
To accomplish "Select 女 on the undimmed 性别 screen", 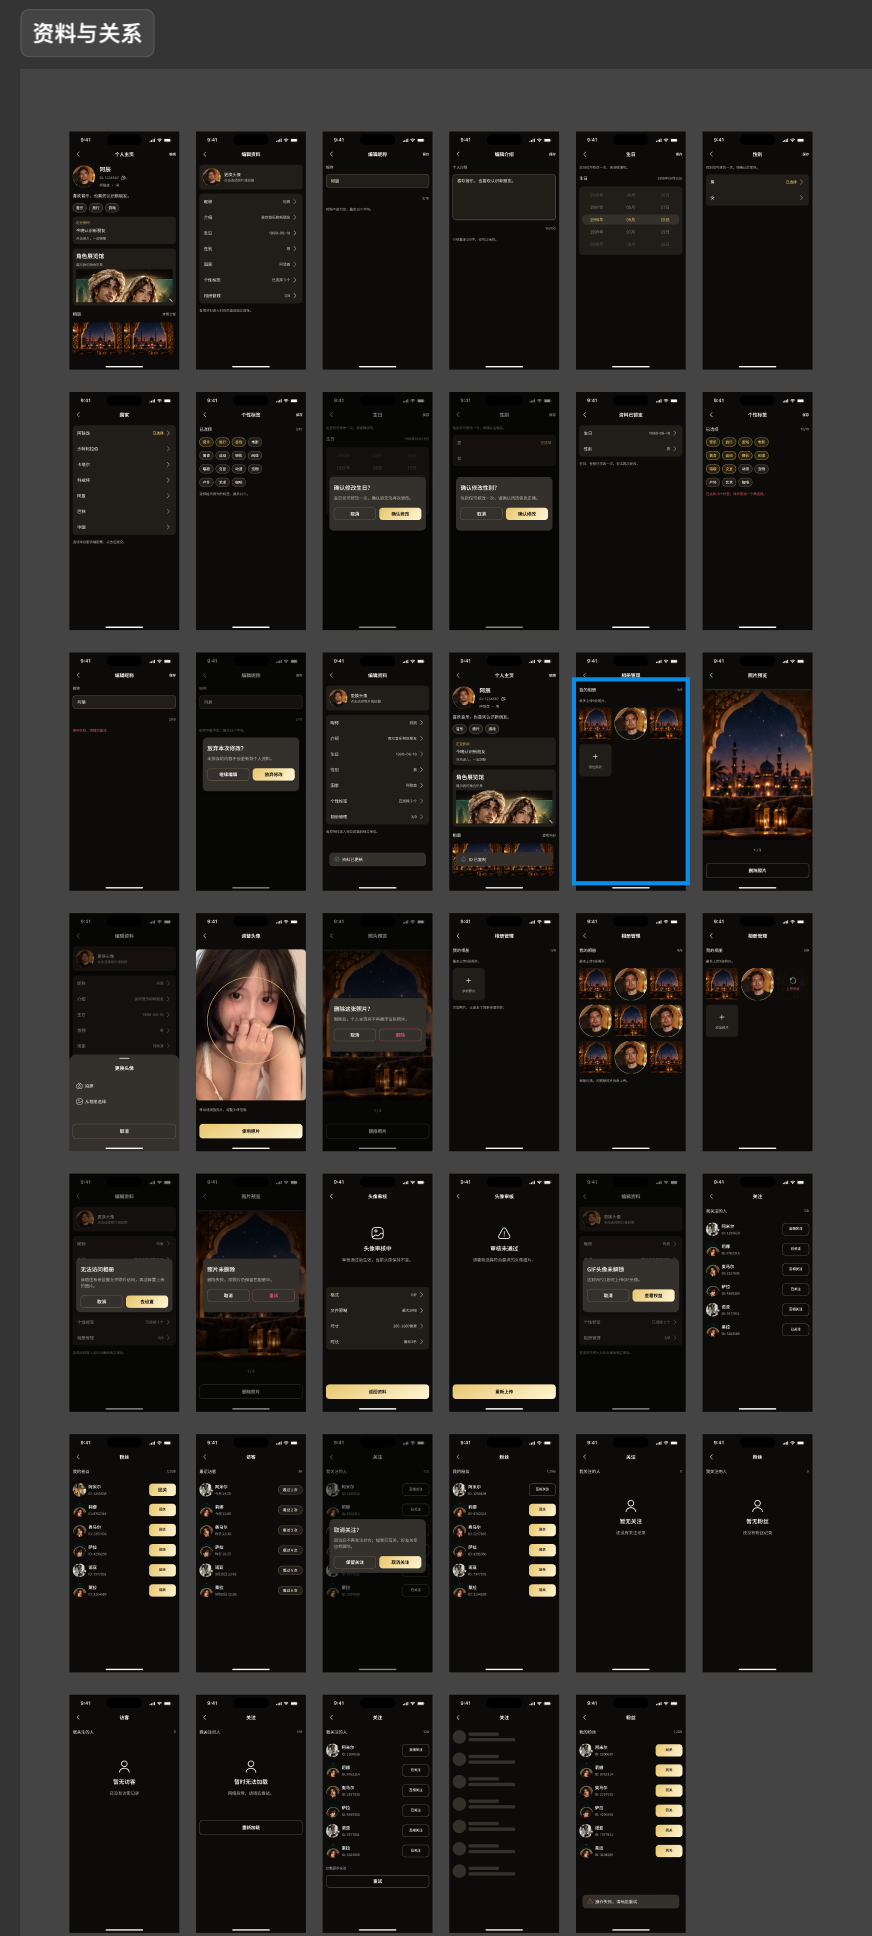I will (x=757, y=198).
